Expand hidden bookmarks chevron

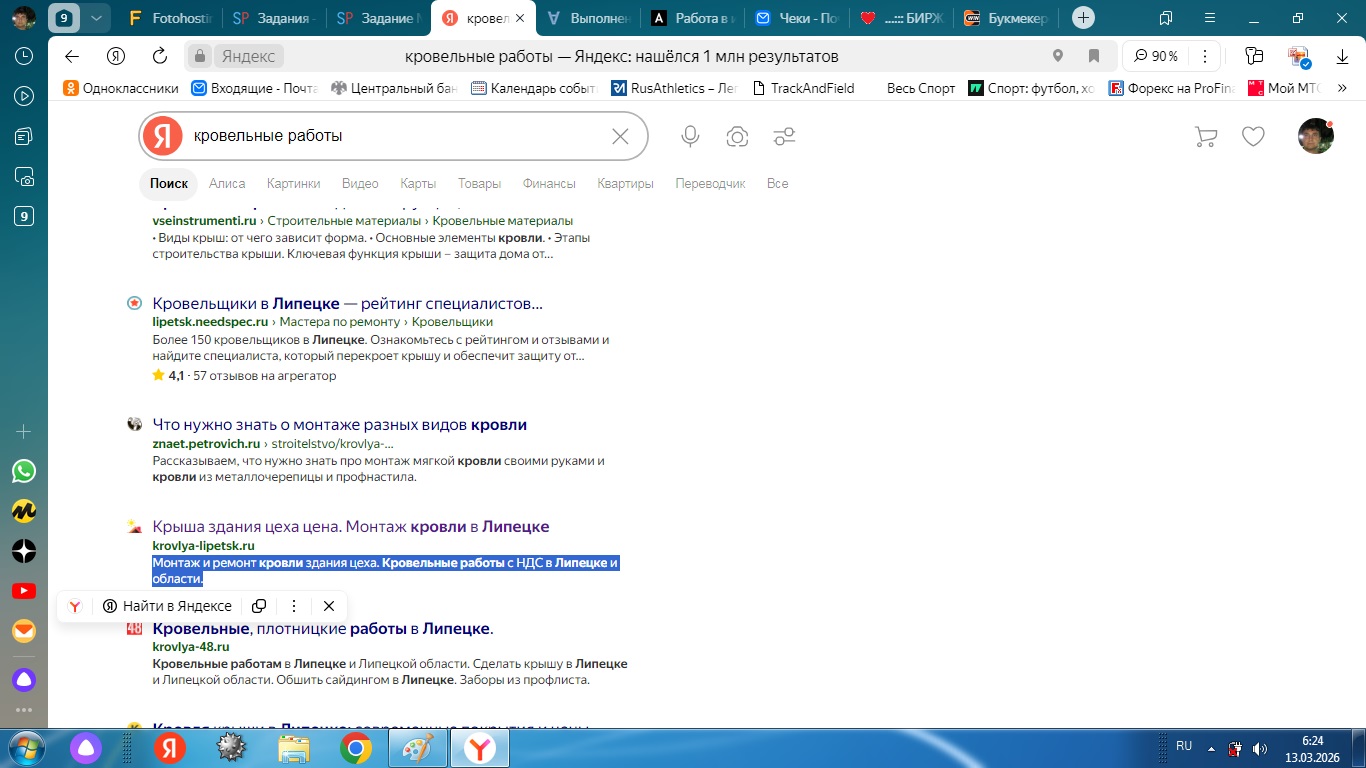[1342, 88]
